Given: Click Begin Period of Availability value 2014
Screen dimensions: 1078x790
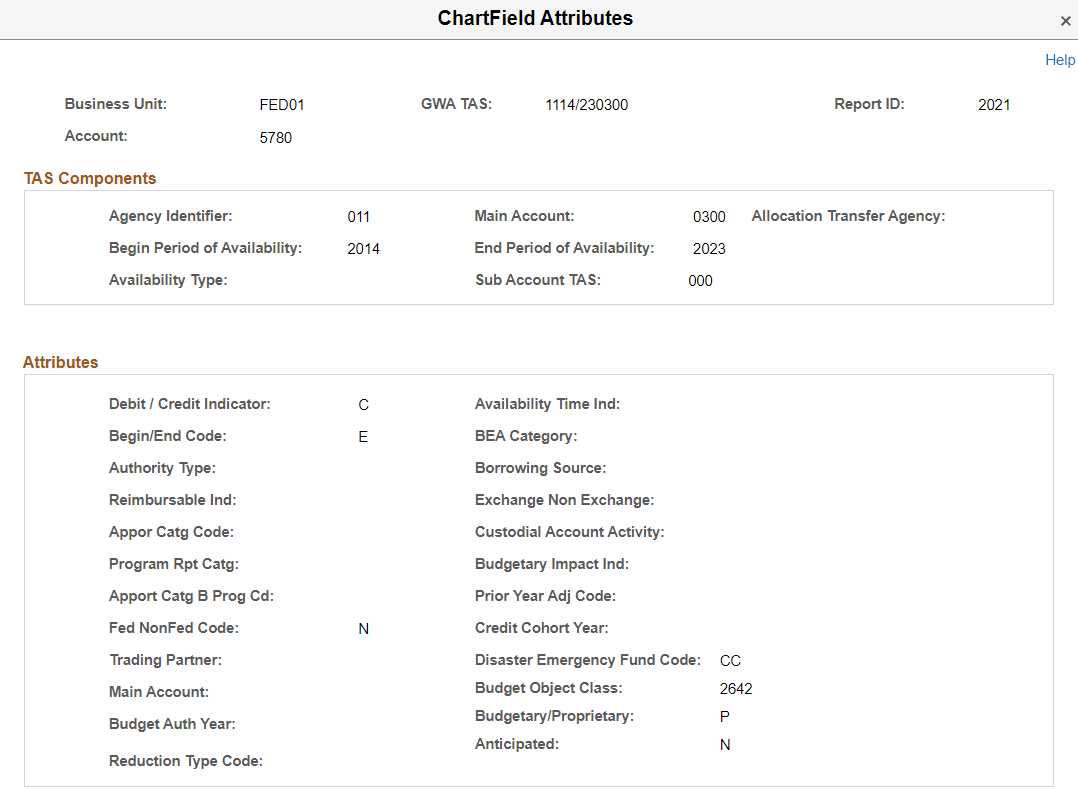Looking at the screenshot, I should click(x=363, y=248).
